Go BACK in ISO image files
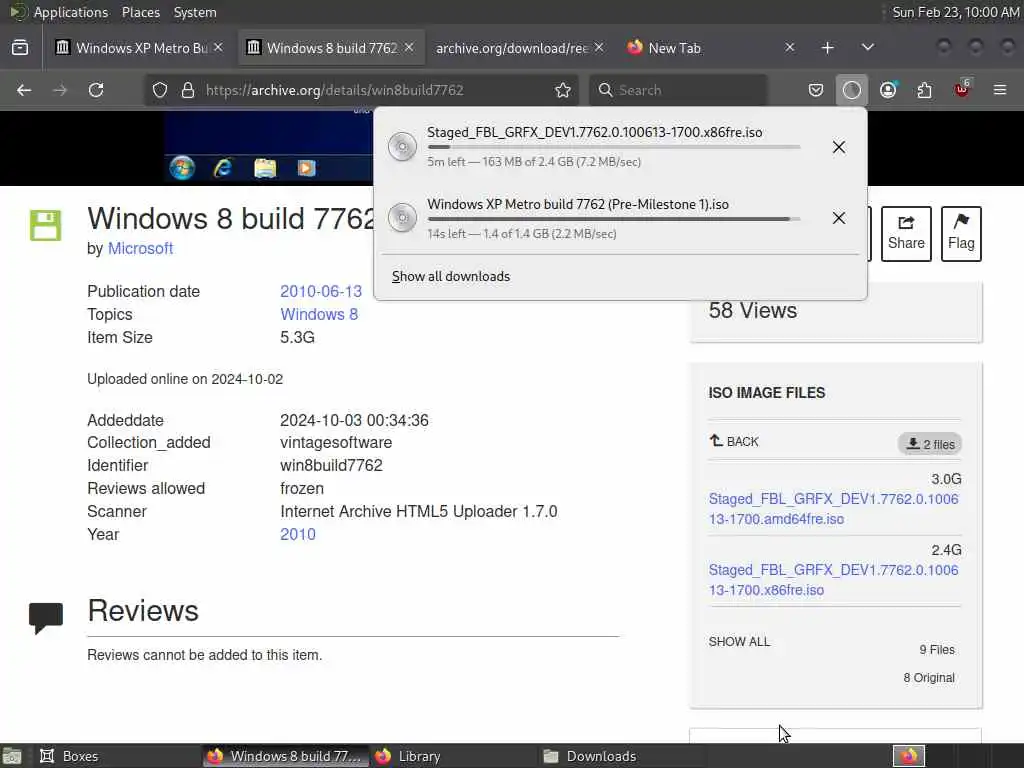This screenshot has width=1024, height=768. (734, 441)
